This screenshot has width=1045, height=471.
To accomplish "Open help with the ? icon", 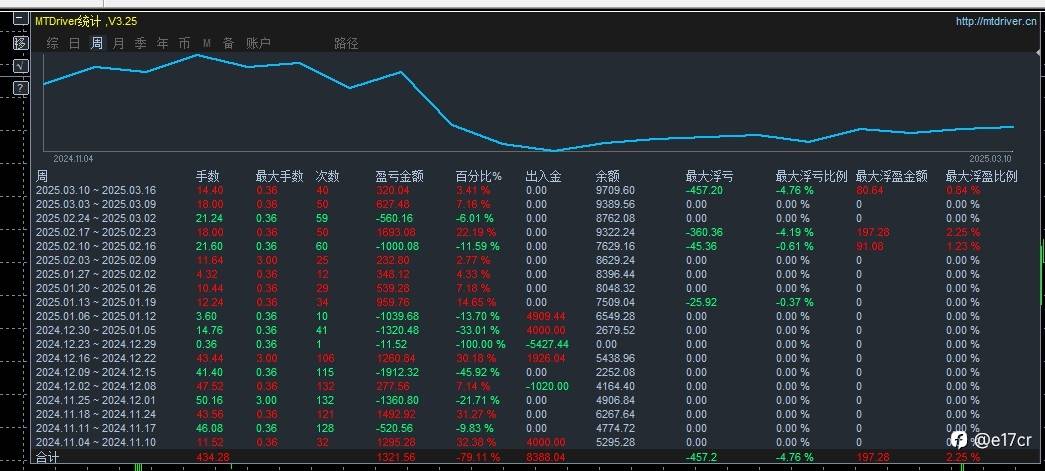I will [21, 88].
